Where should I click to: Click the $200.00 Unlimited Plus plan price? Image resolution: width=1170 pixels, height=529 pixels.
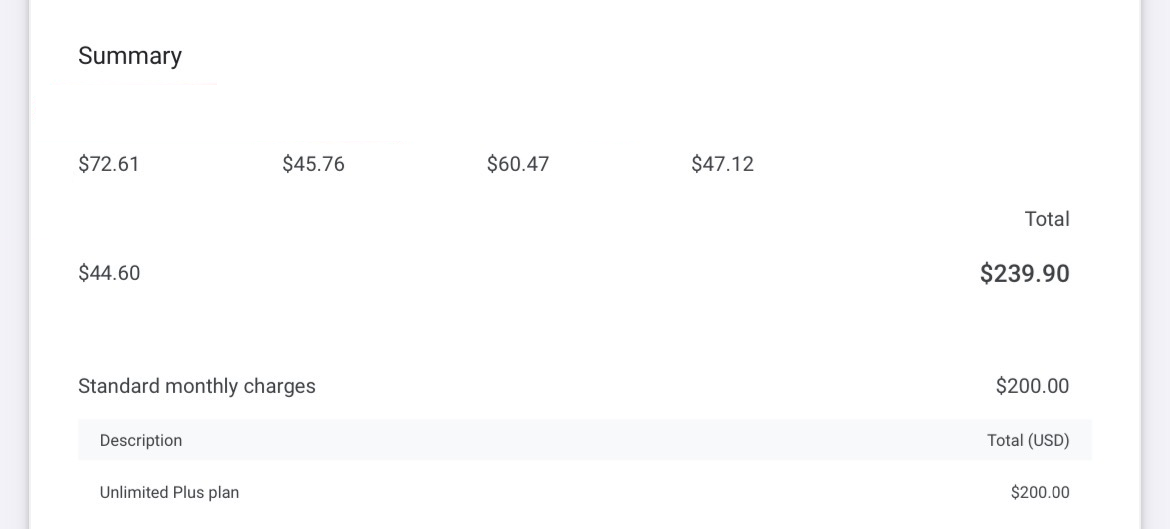tap(1040, 492)
